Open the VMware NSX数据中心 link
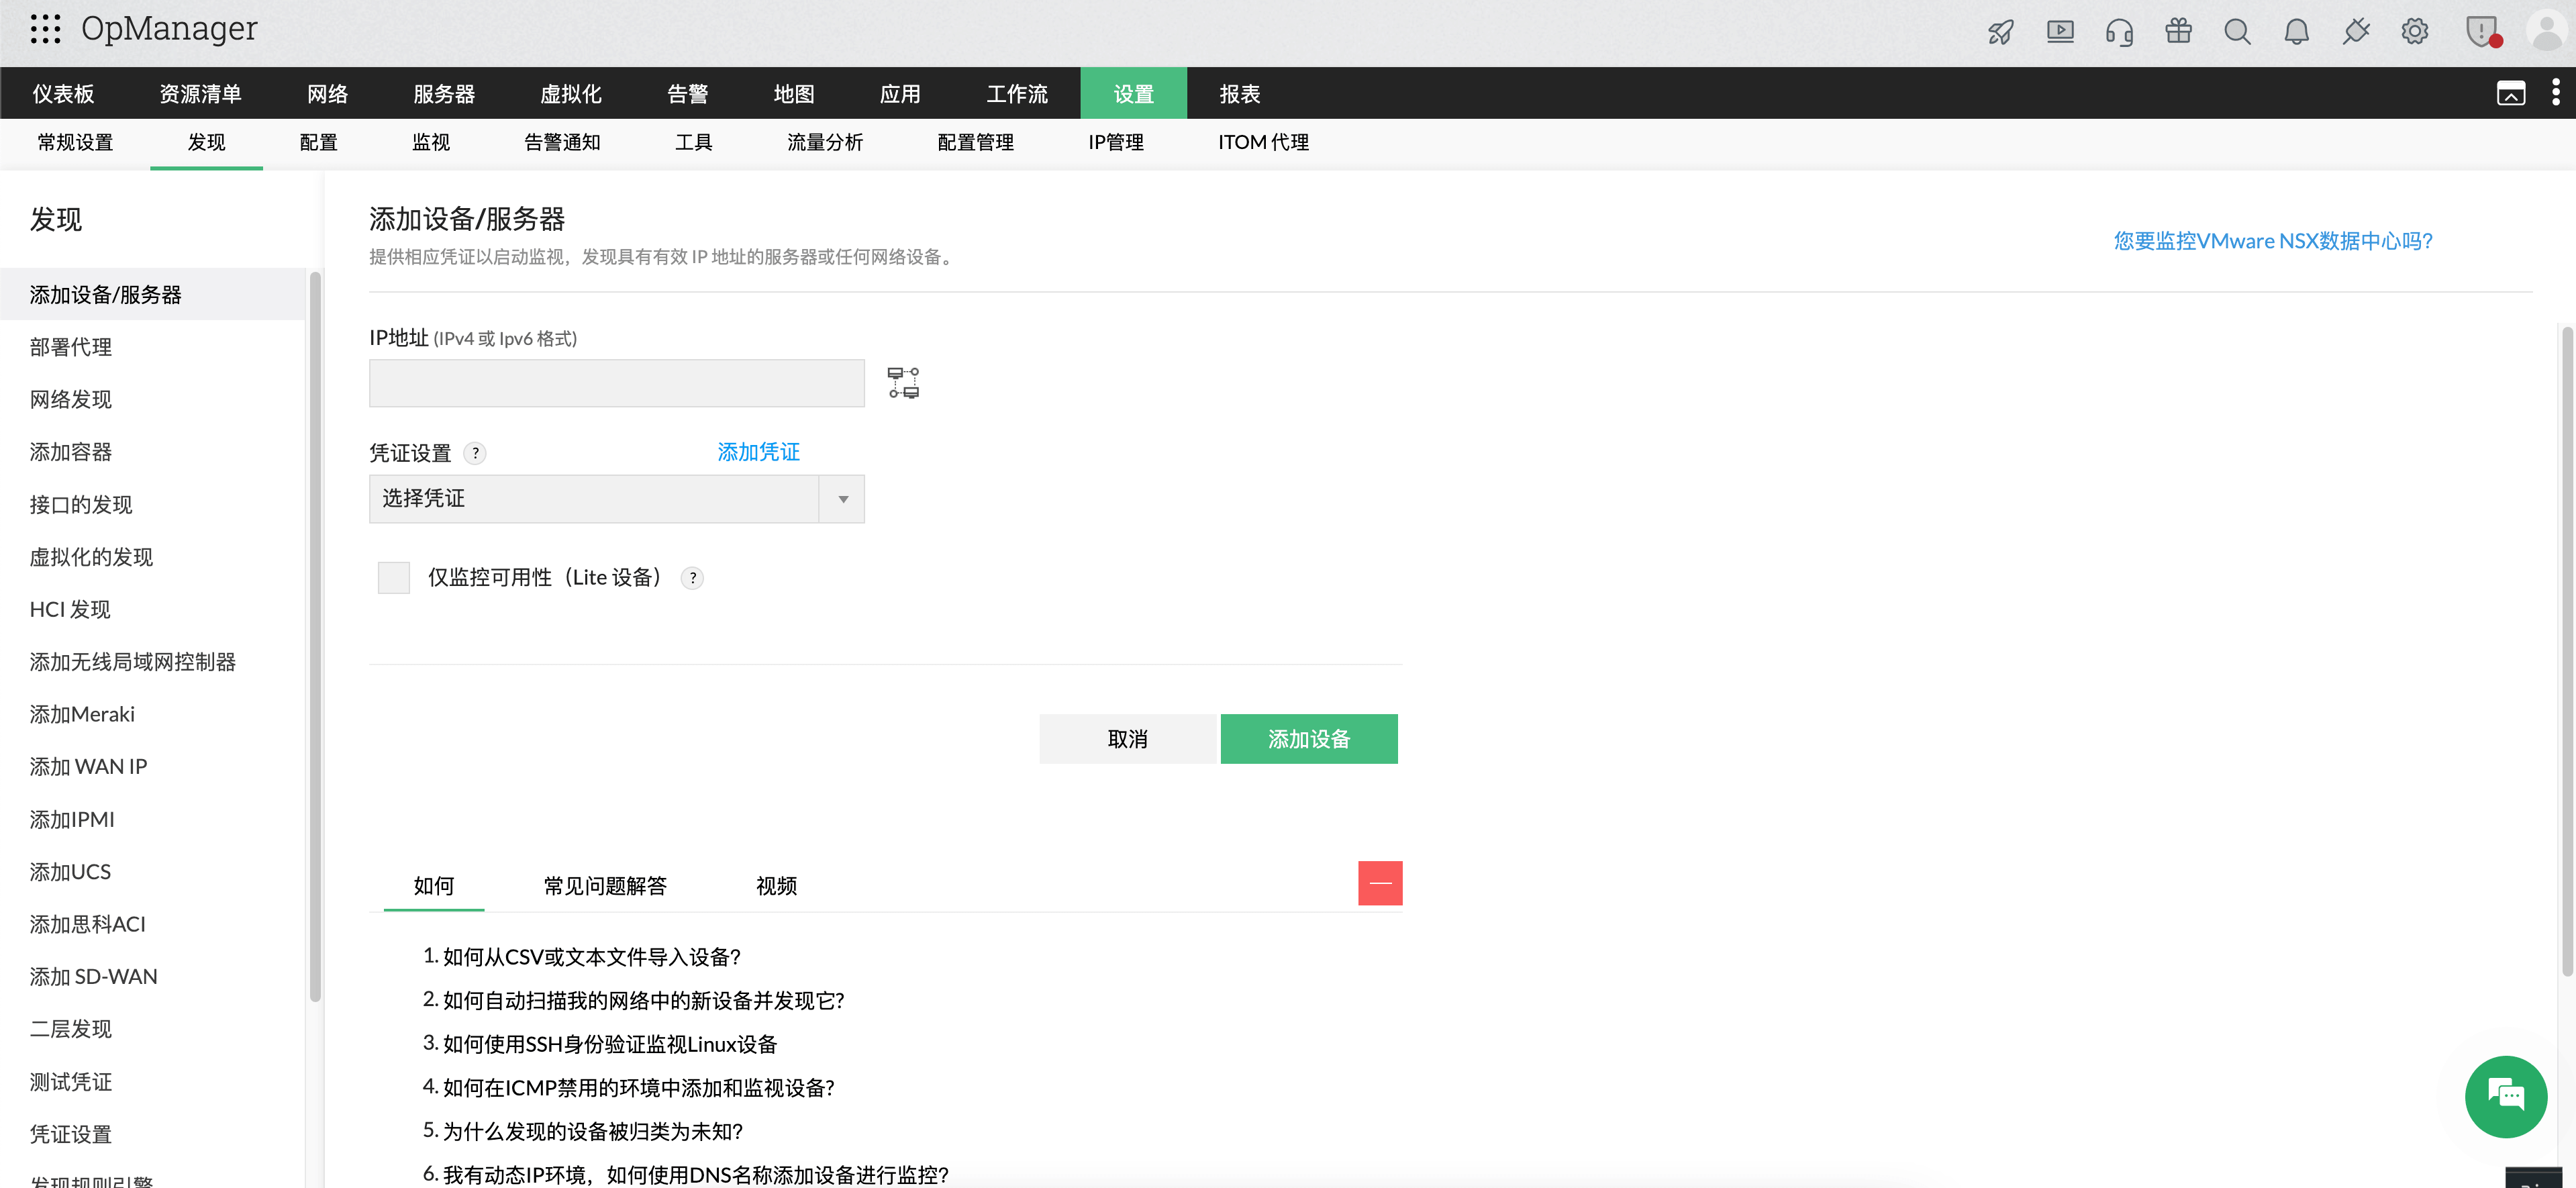 click(x=2273, y=240)
